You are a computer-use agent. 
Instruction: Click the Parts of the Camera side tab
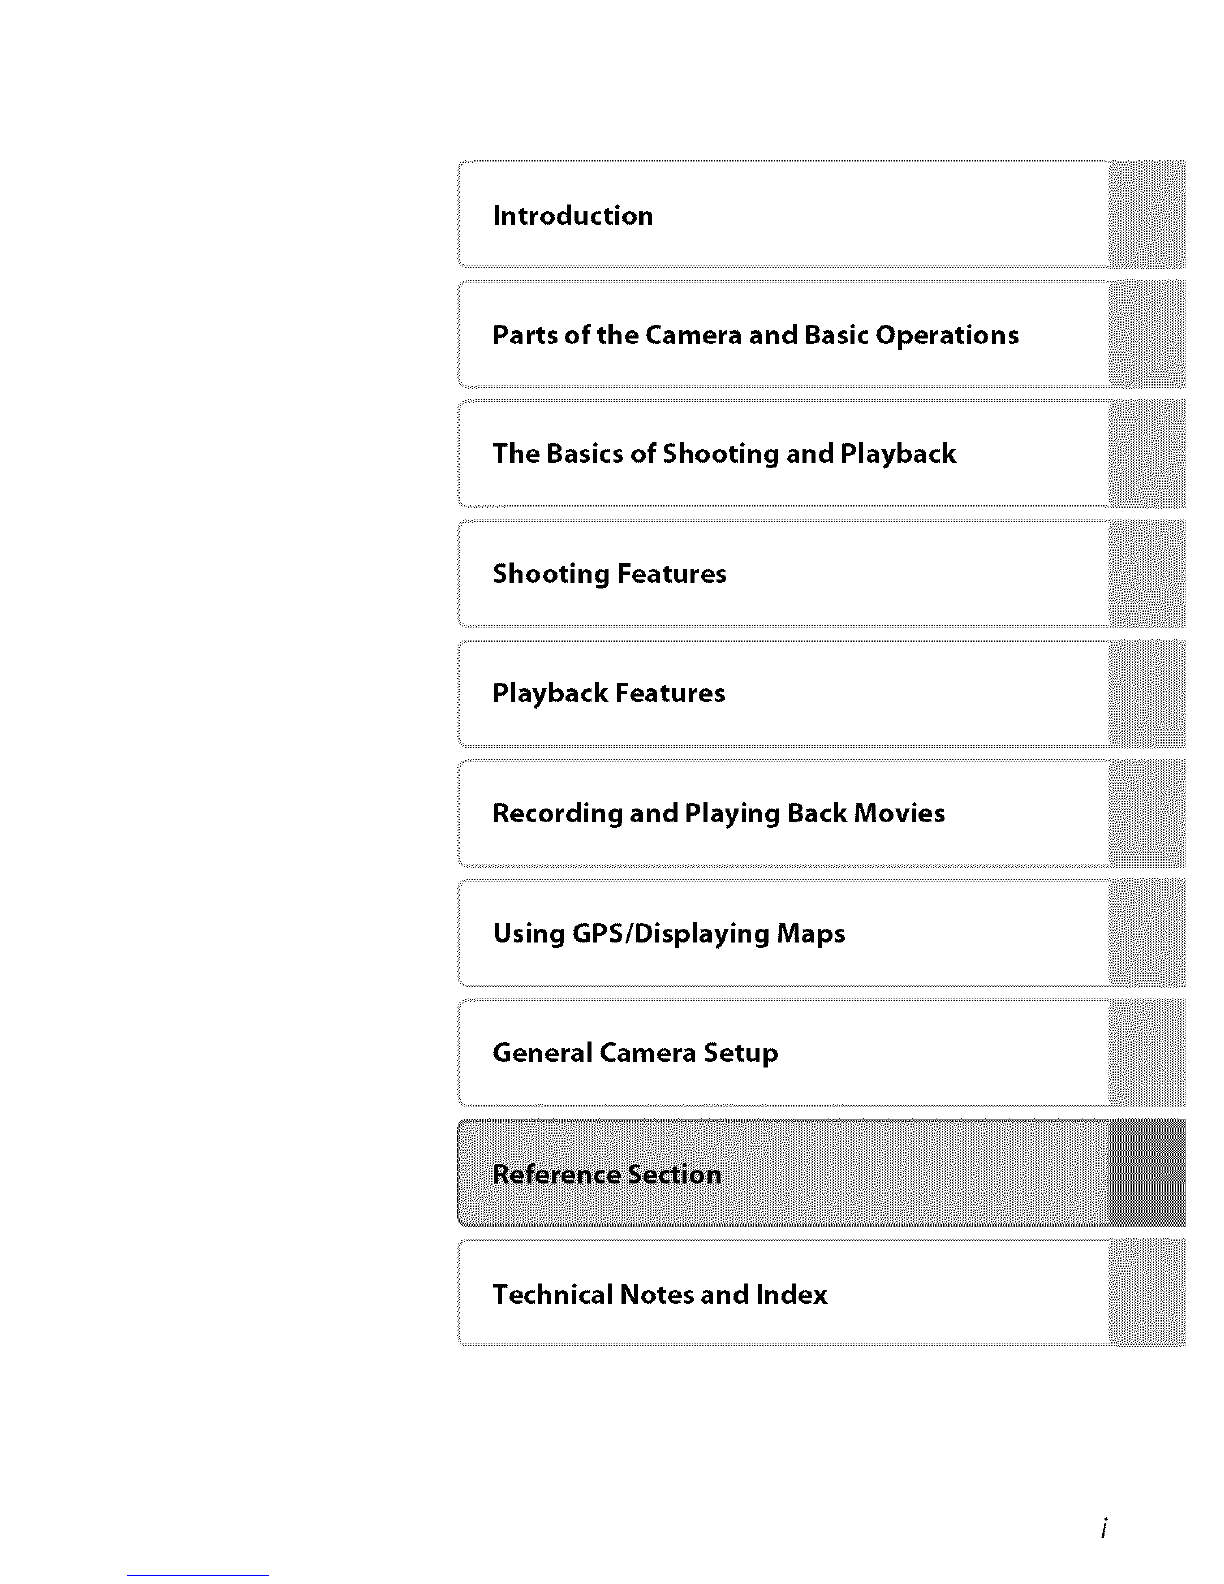click(x=1147, y=334)
